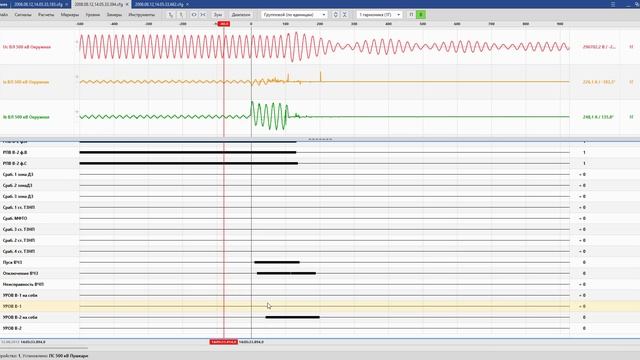Open the Сигналы menu
This screenshot has width=640, height=360.
(x=23, y=15)
